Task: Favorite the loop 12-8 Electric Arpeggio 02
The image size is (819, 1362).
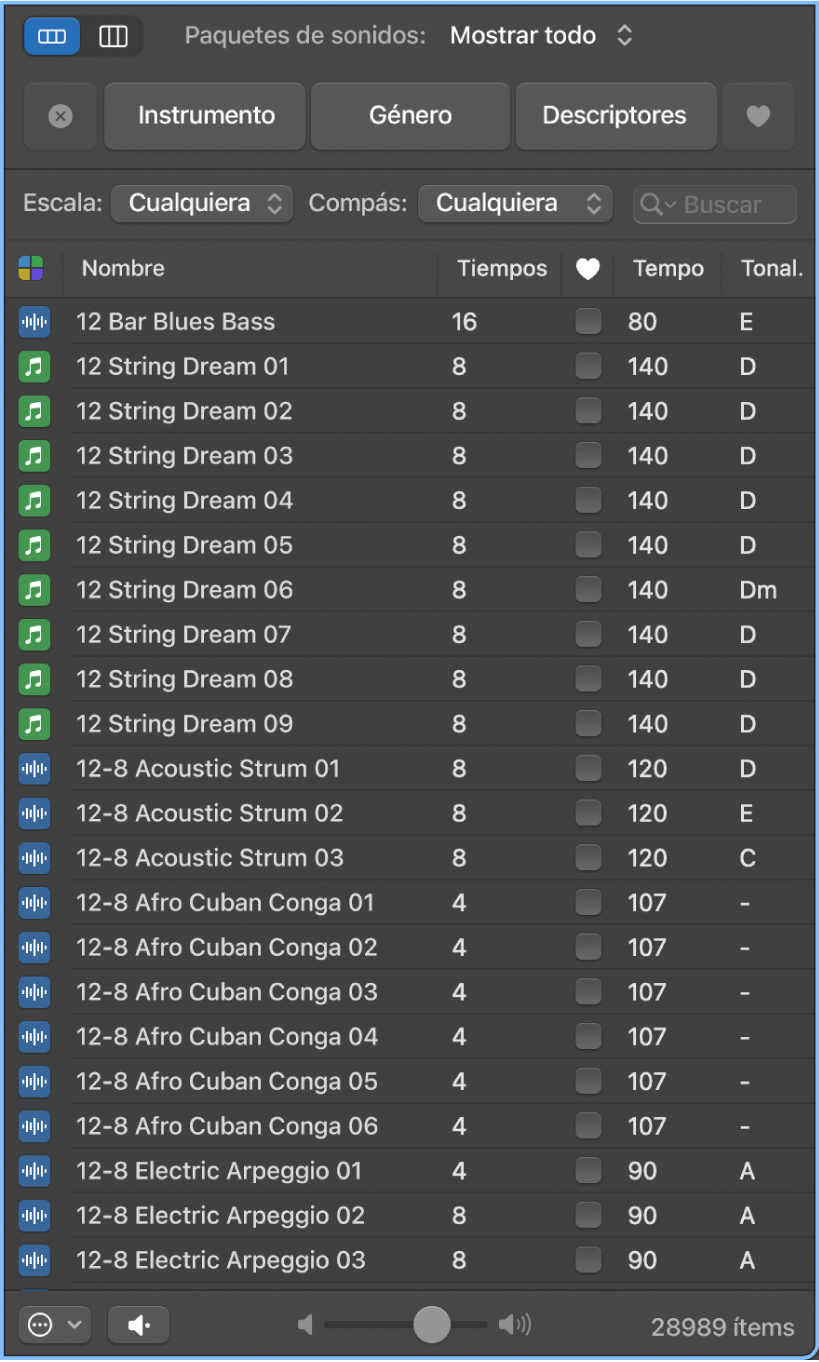Action: click(587, 1215)
